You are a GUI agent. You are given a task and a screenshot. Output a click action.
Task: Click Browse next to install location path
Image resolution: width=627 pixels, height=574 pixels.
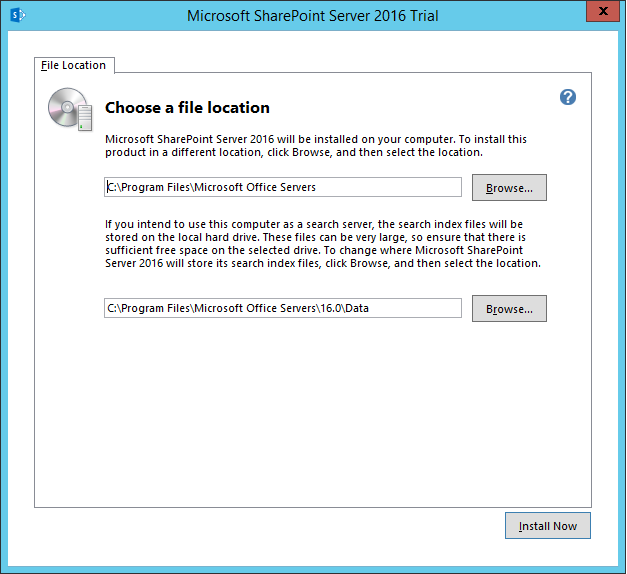[509, 188]
